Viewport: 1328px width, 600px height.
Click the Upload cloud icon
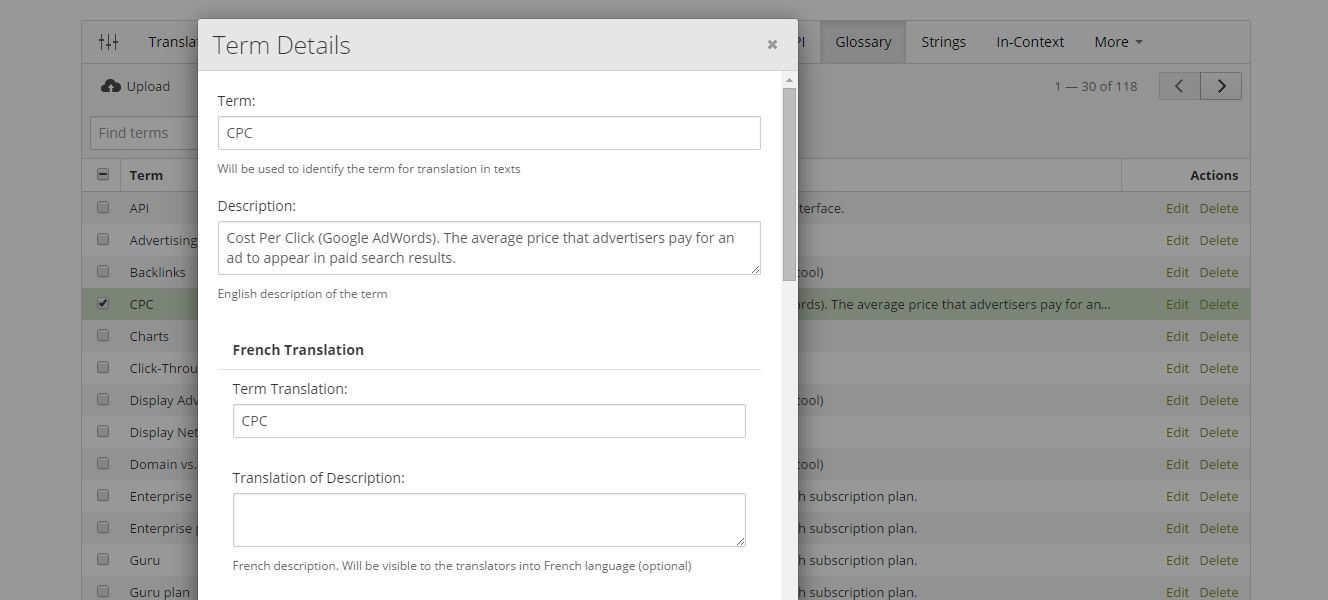[111, 86]
